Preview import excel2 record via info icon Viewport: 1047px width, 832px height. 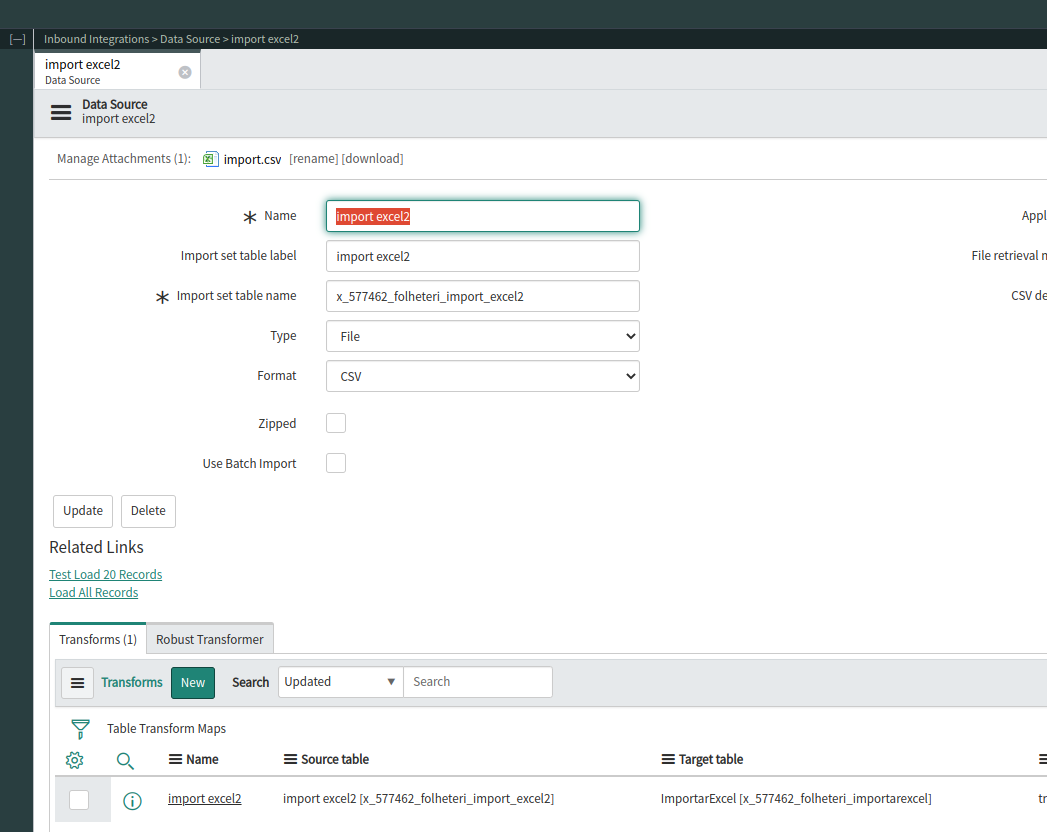pyautogui.click(x=132, y=800)
